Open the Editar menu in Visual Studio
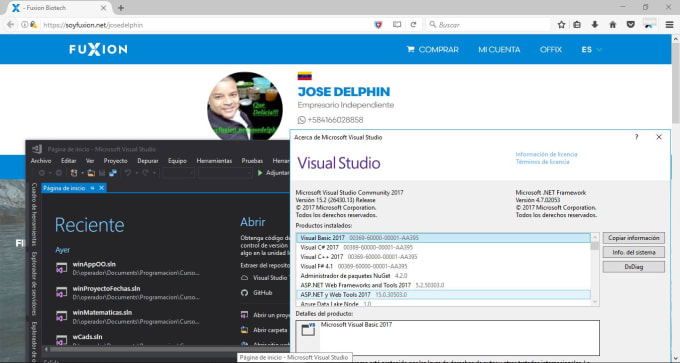Viewport: 680px width, 363px height. (x=69, y=160)
